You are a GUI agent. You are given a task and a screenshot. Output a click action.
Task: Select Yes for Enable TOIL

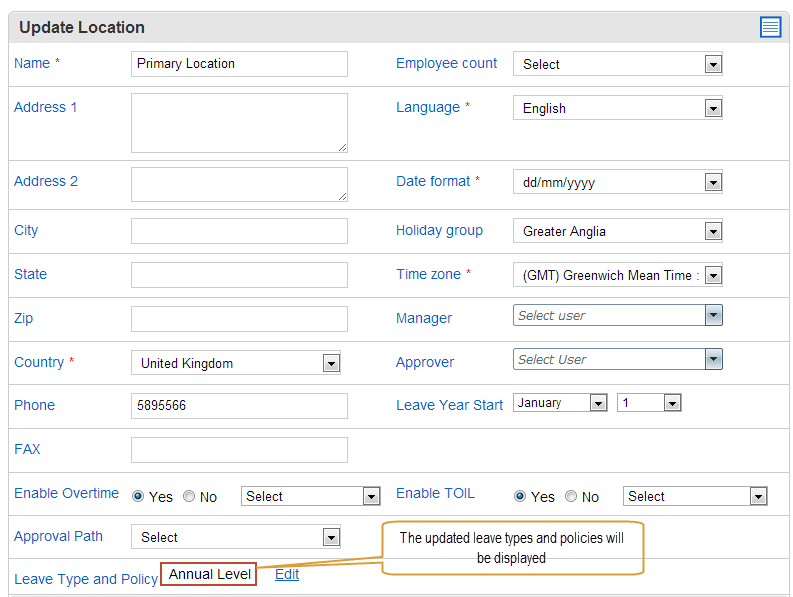[x=519, y=496]
